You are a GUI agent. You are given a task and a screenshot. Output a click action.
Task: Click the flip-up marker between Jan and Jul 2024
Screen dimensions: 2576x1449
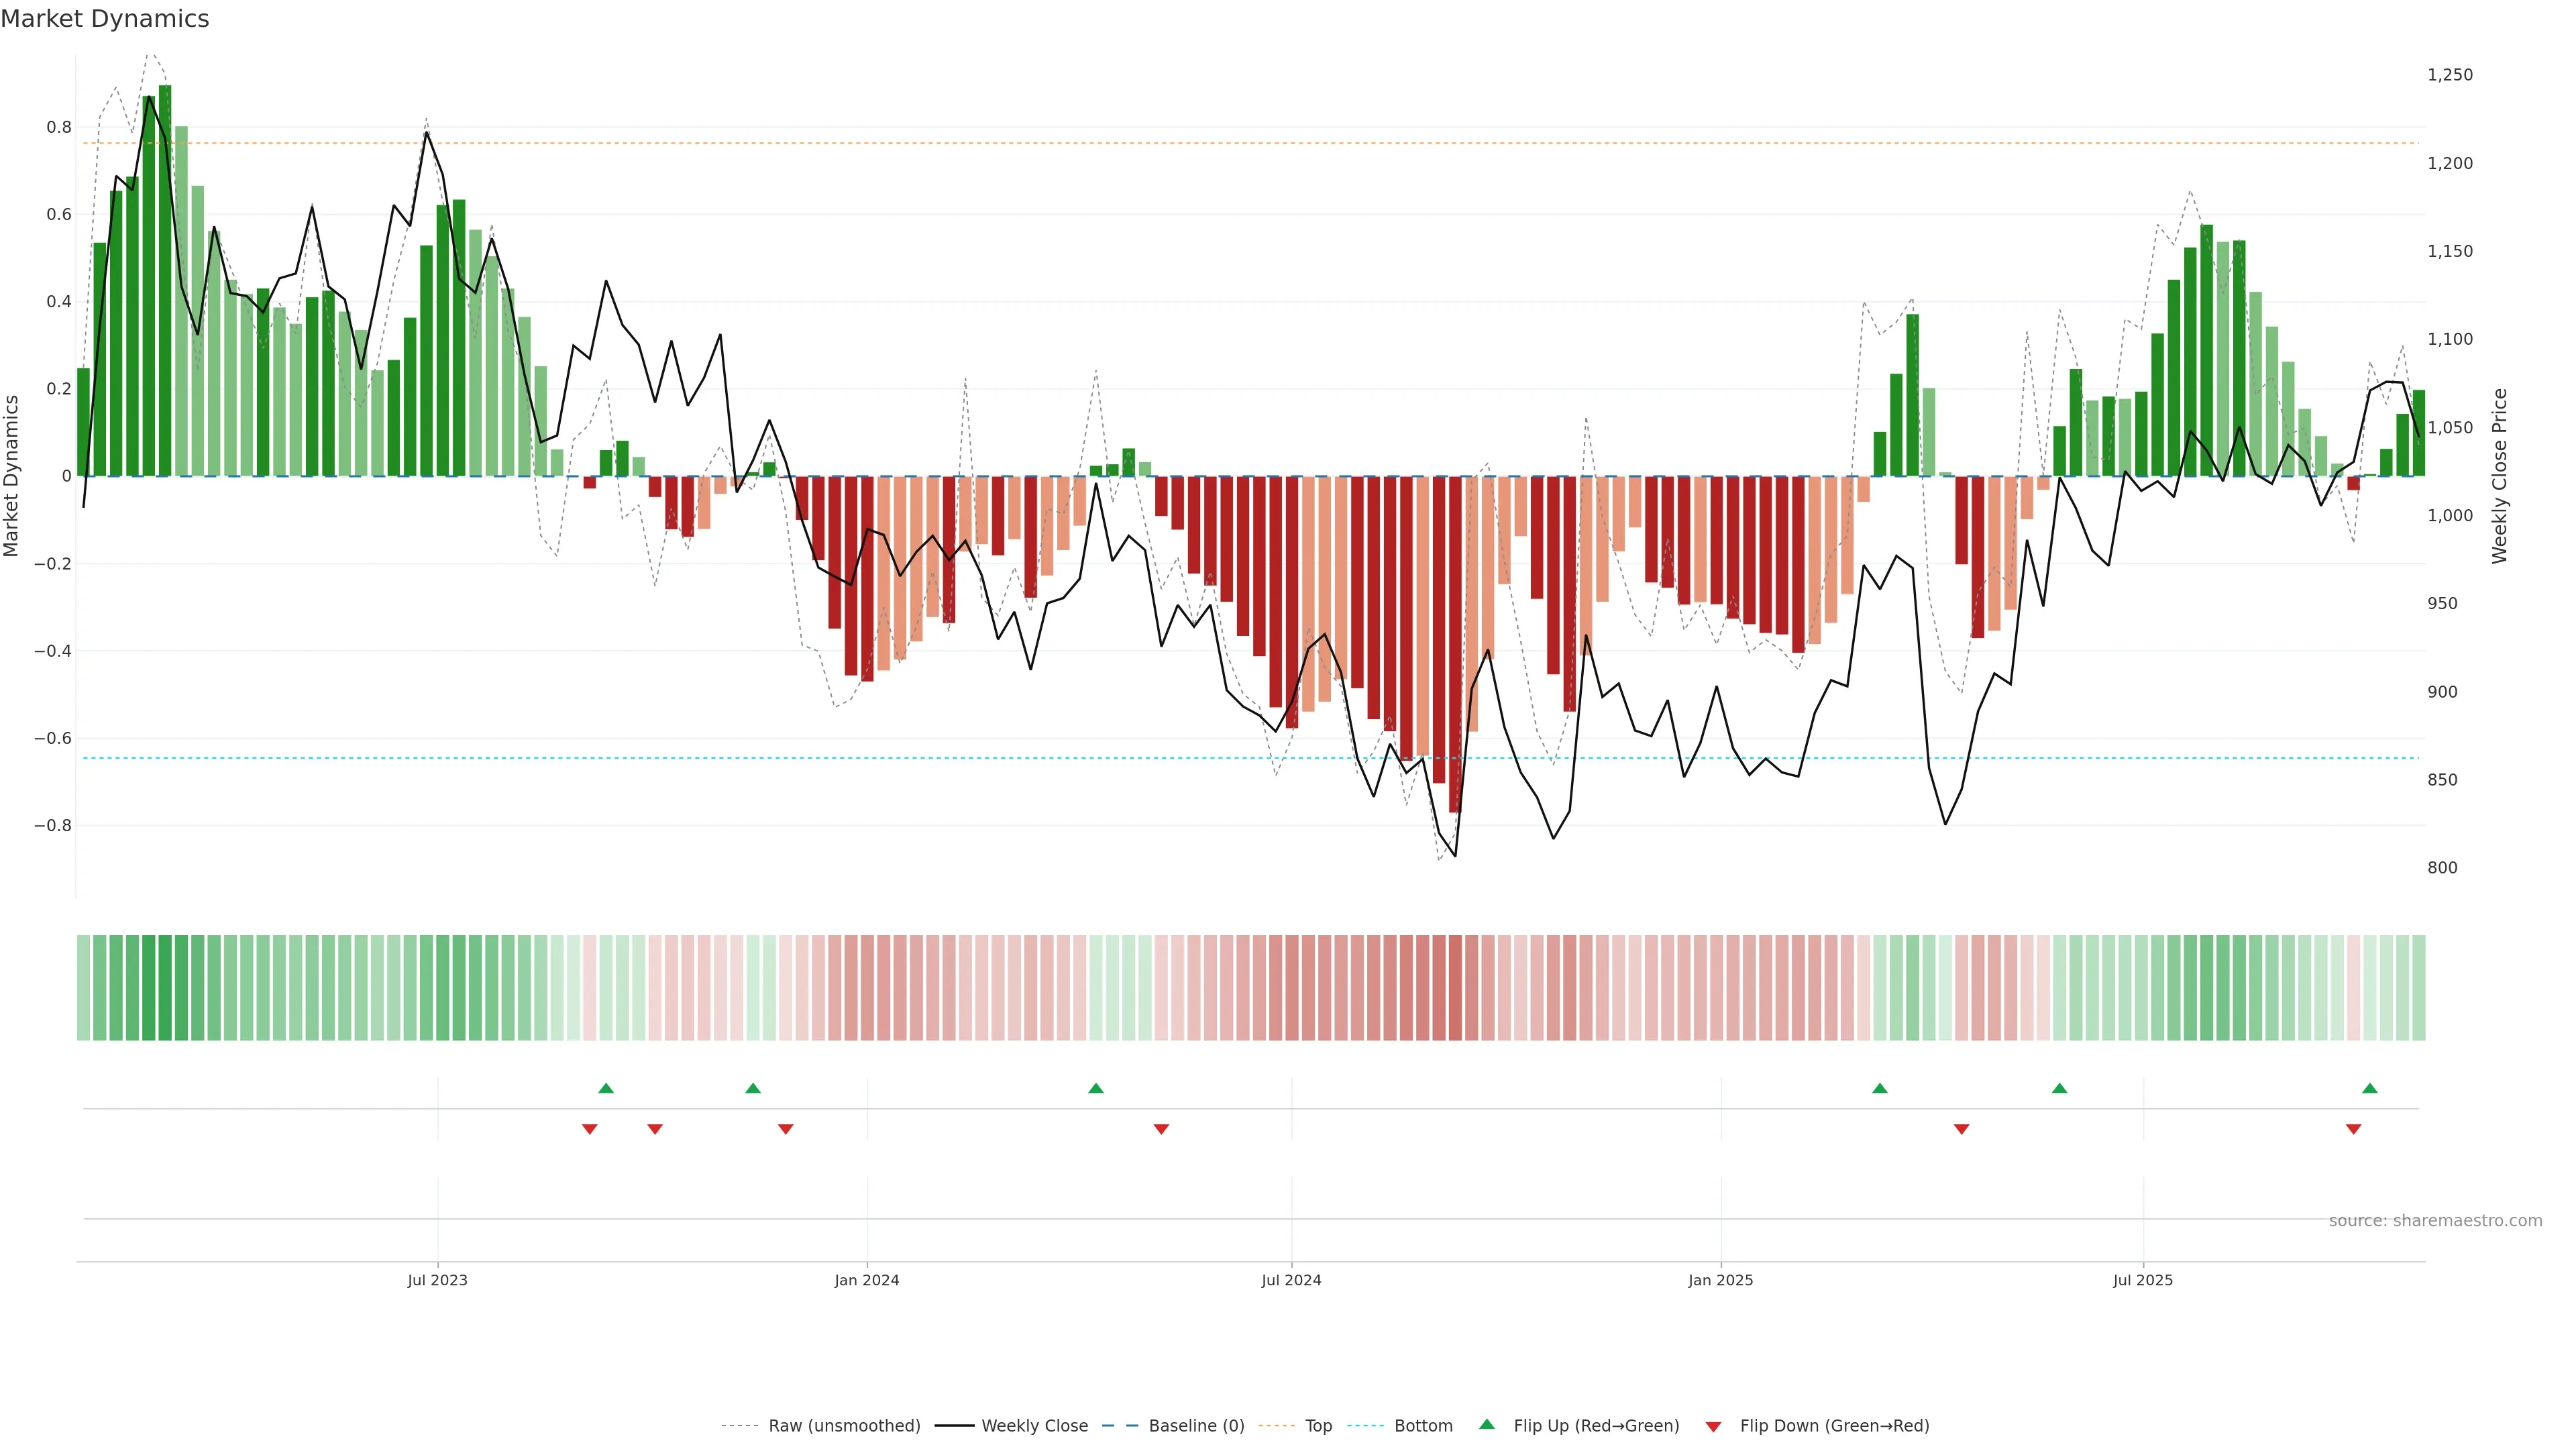click(1096, 1088)
